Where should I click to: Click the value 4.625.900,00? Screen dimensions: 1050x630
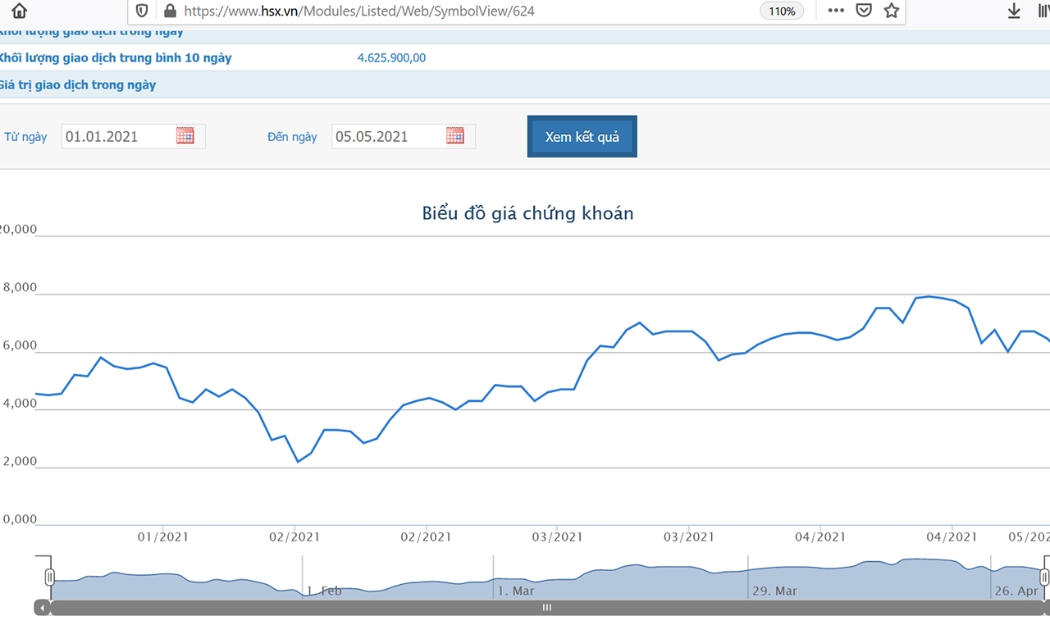[x=392, y=58]
